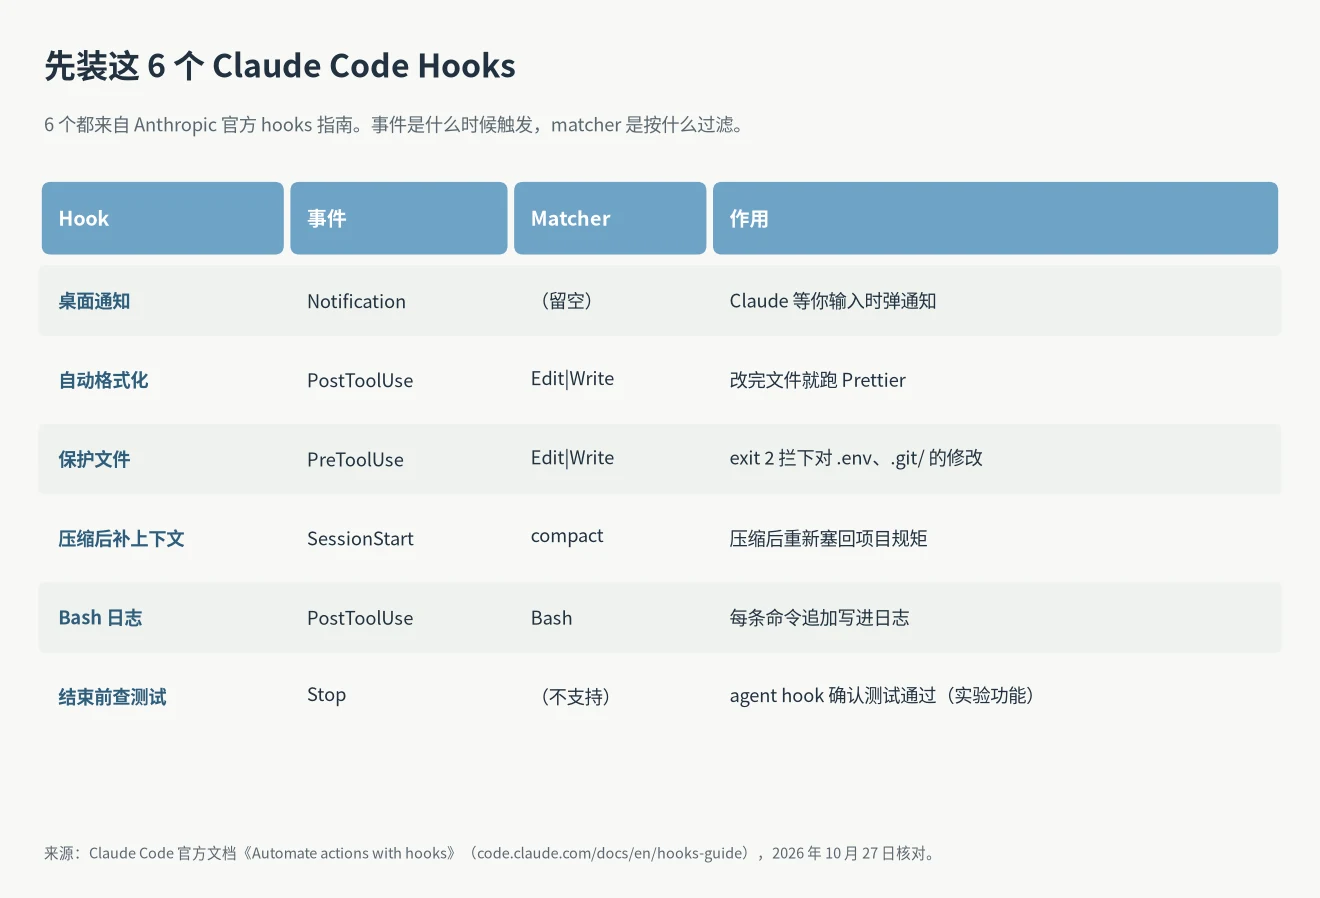Select the '保护文件' hook name
The height and width of the screenshot is (898, 1320).
click(x=94, y=459)
